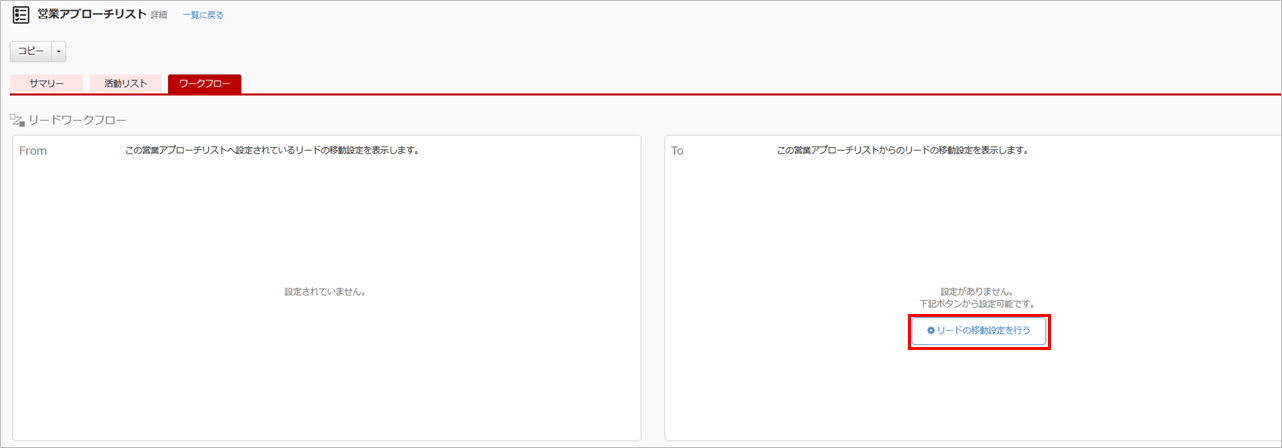Viewport: 1282px width, 448px height.
Task: Select the ワークフロー tab
Action: [x=204, y=84]
